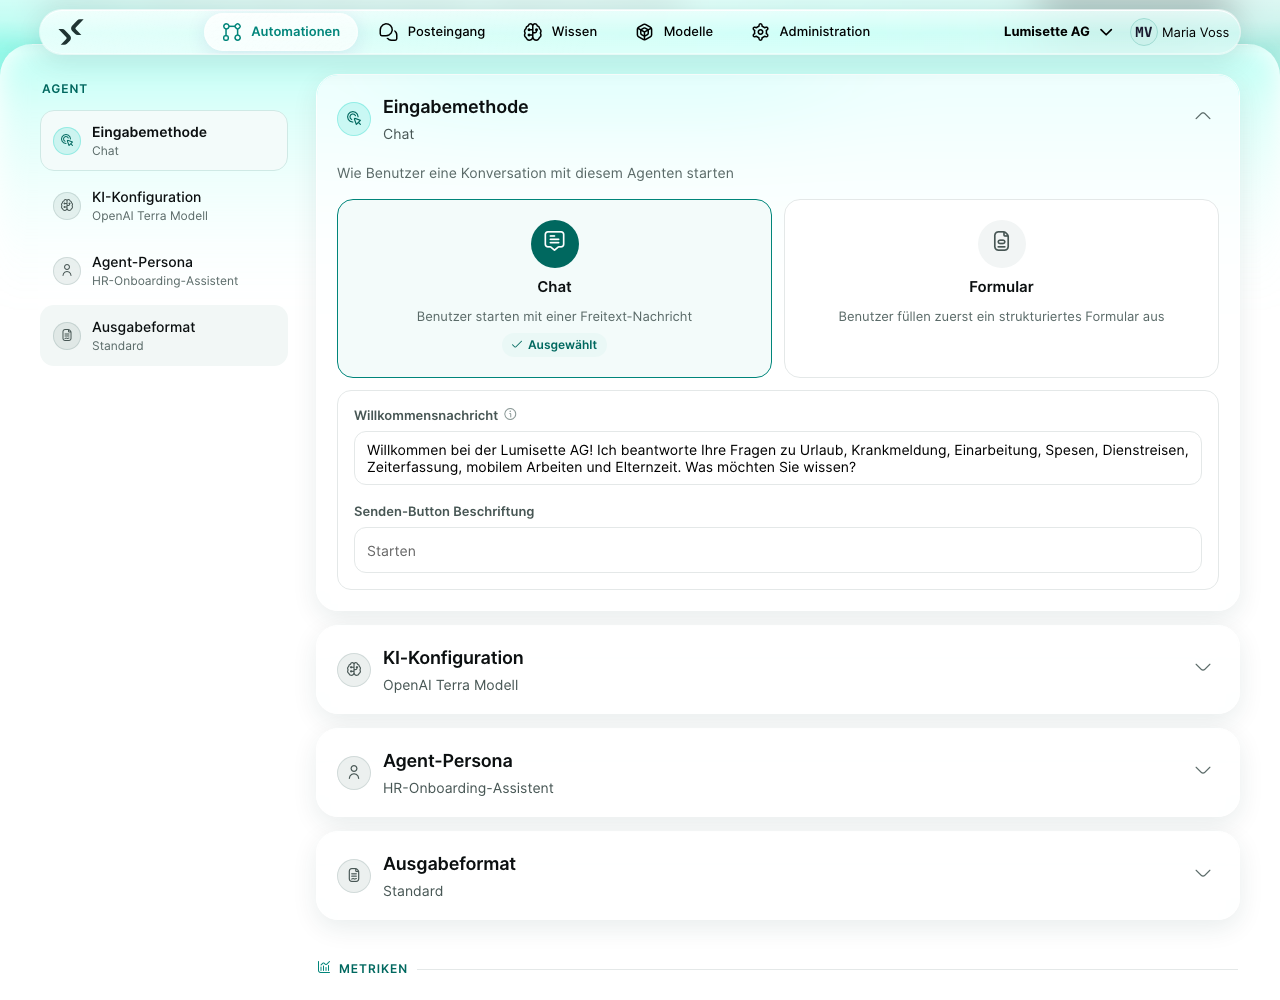Select the Chat input method card

point(554,288)
